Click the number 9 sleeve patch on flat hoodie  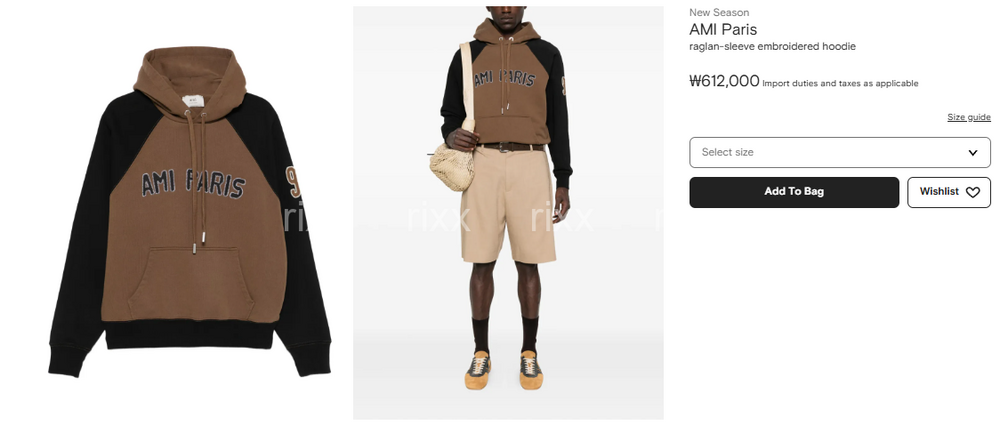293,182
